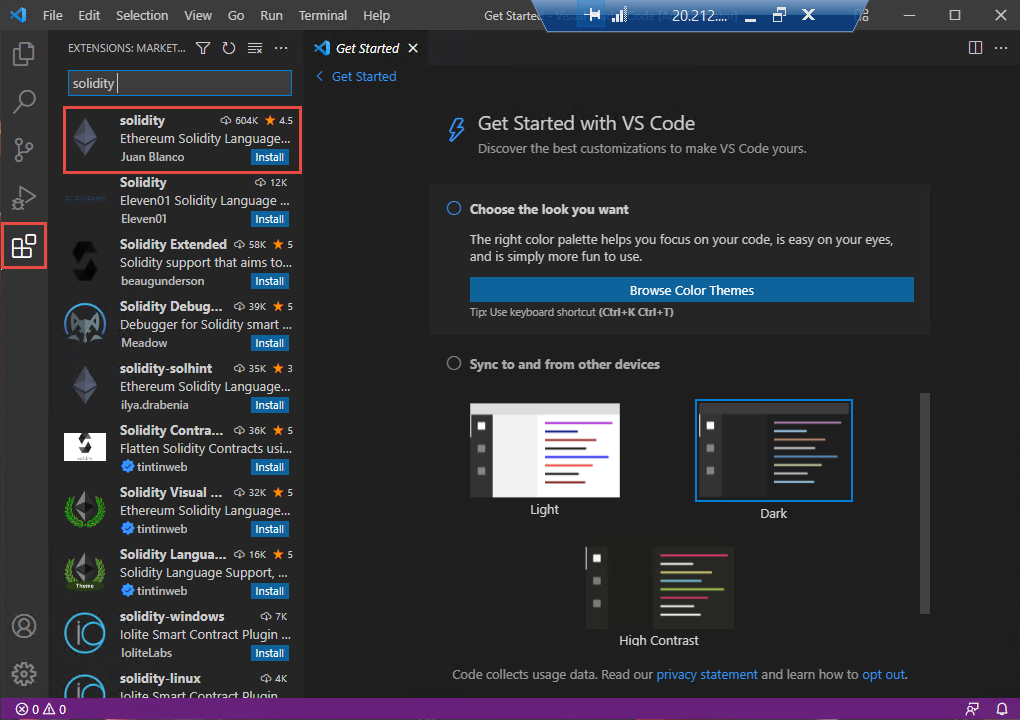Select 'Sync to and from other devices' radio
1020x720 pixels.
point(454,364)
